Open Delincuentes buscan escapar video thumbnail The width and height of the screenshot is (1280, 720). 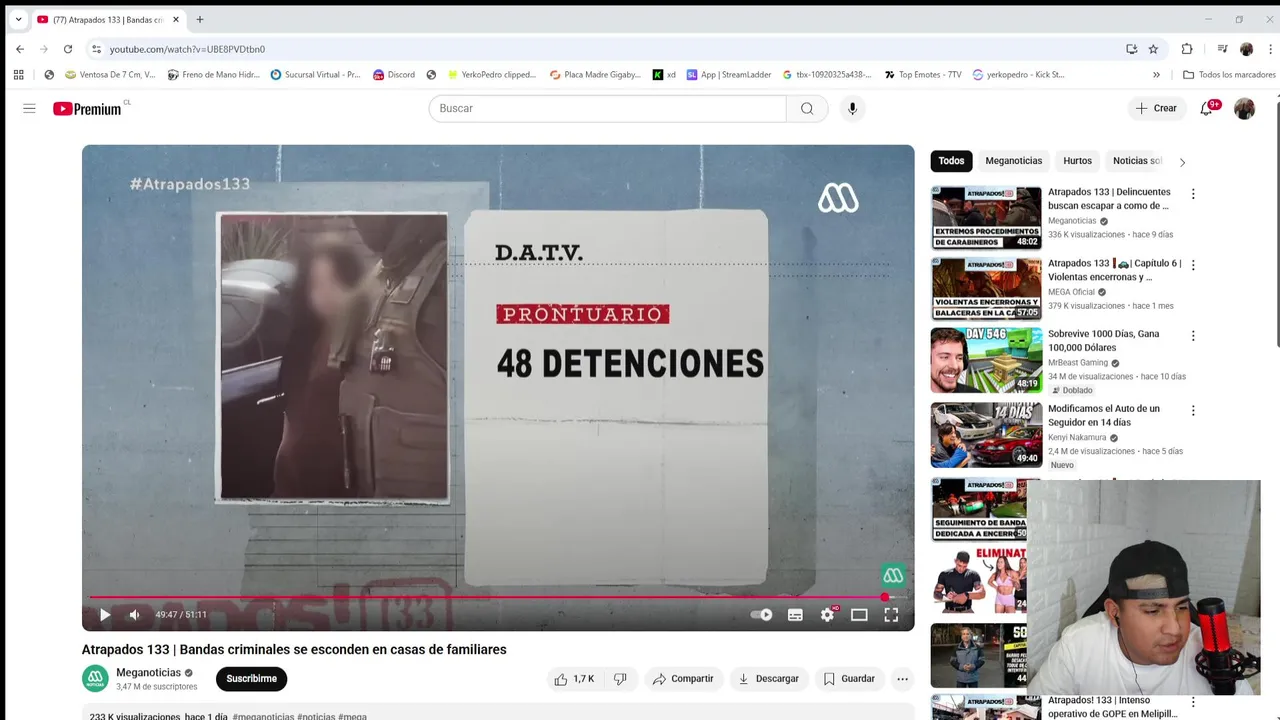click(x=986, y=217)
